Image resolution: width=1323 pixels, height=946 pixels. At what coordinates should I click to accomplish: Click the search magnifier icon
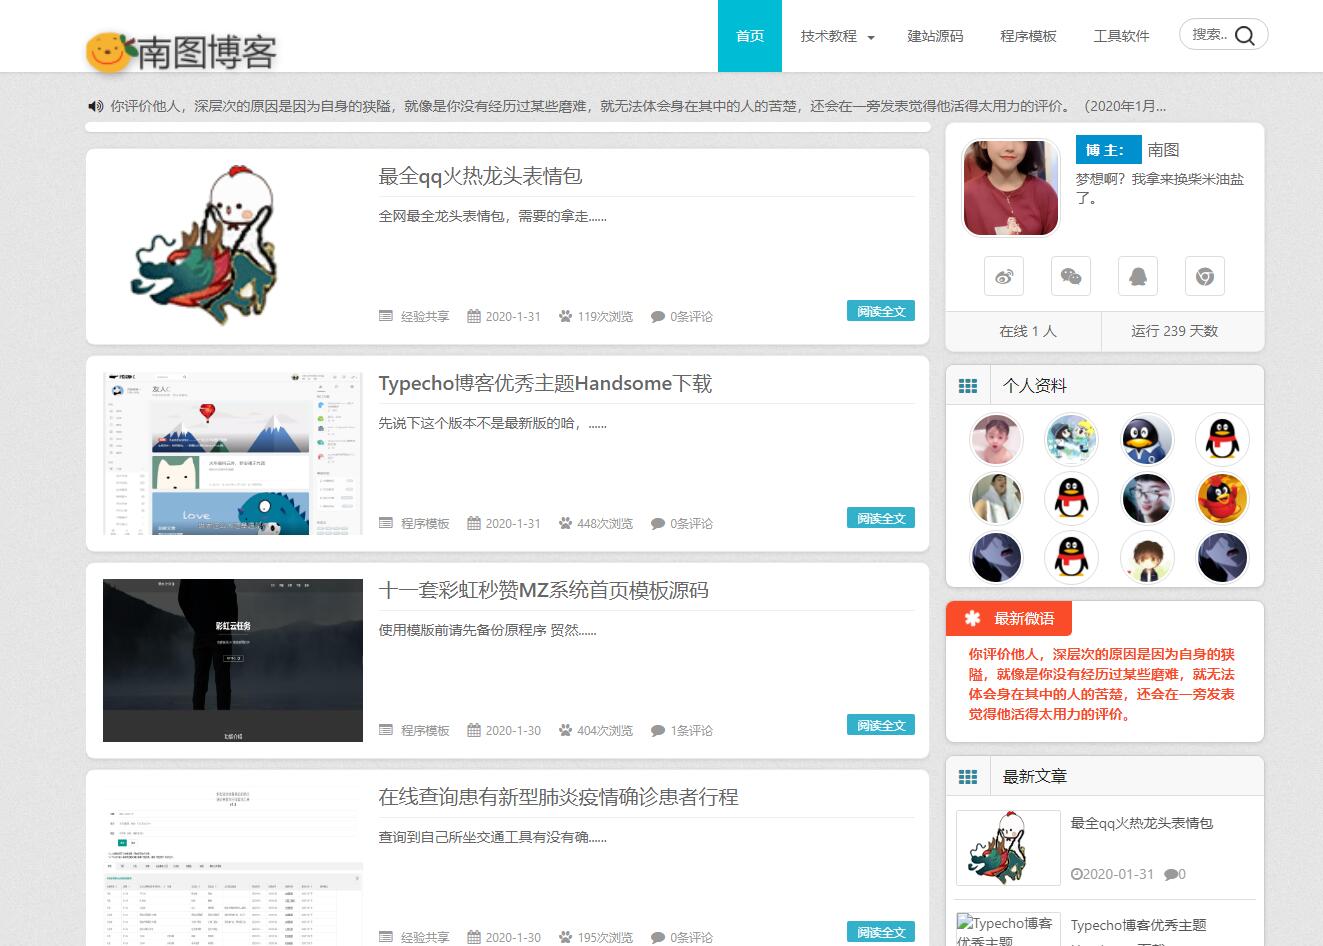click(x=1245, y=36)
